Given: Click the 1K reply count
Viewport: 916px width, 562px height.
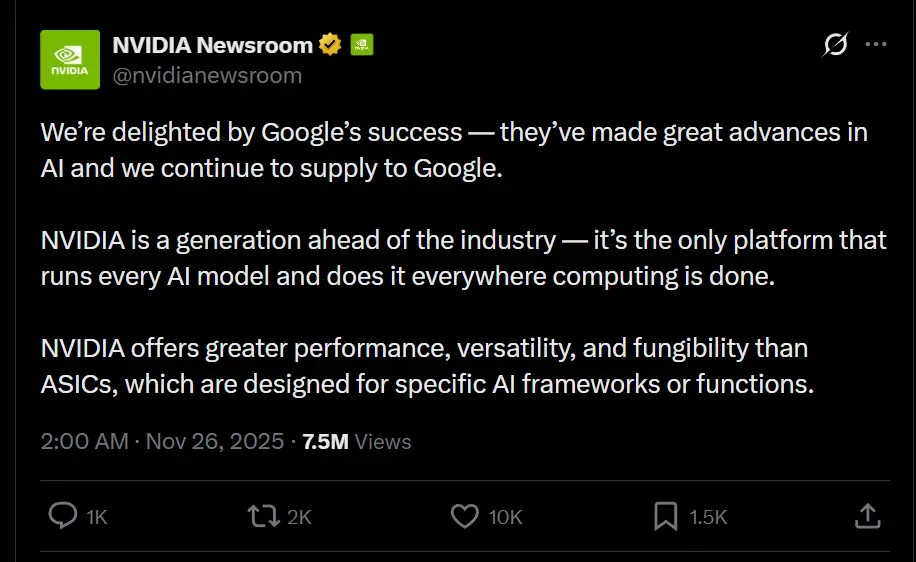Looking at the screenshot, I should [x=97, y=517].
